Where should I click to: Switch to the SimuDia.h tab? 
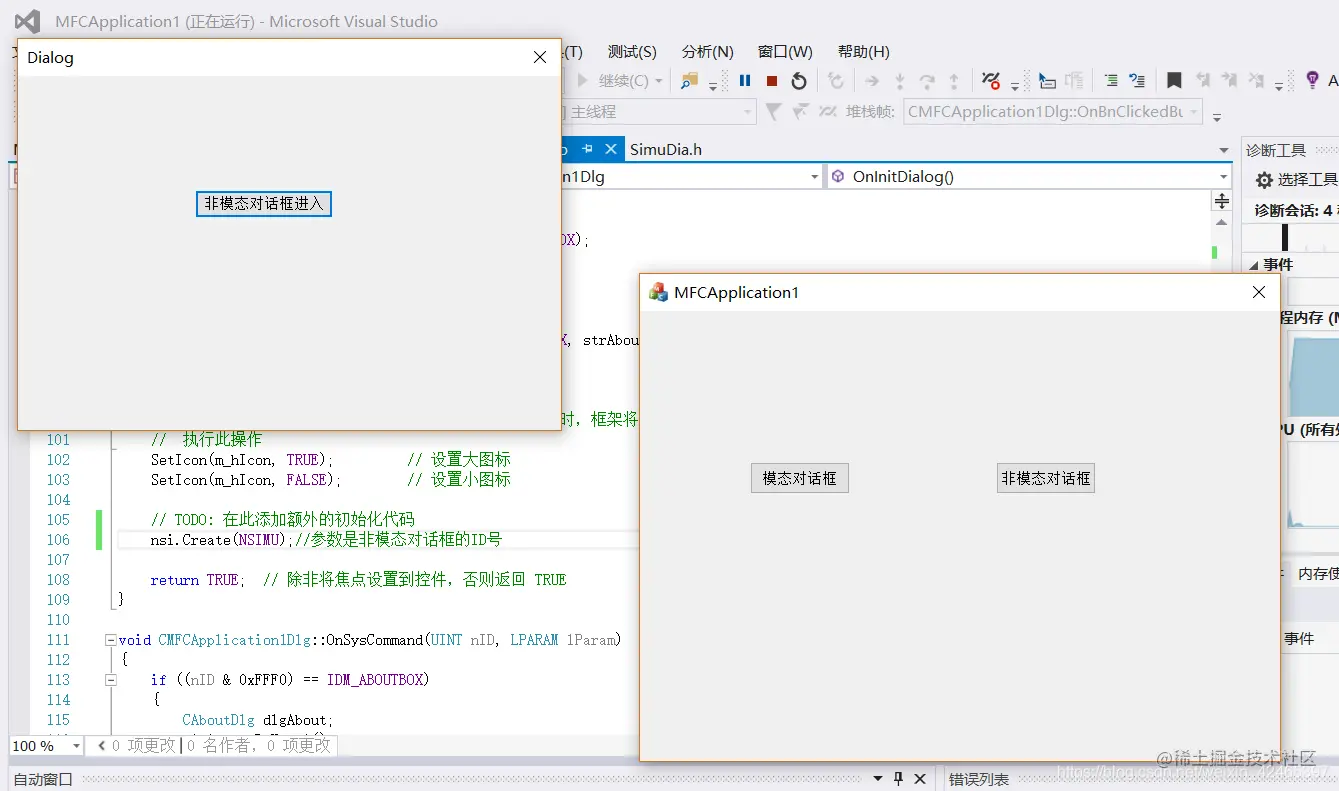point(666,149)
